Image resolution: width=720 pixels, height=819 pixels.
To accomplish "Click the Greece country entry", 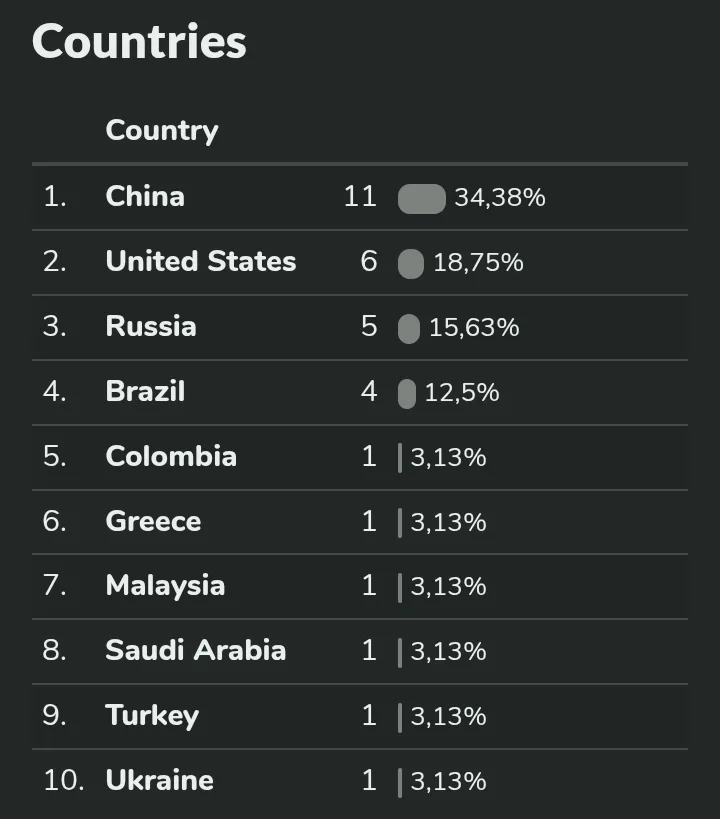I will 153,521.
